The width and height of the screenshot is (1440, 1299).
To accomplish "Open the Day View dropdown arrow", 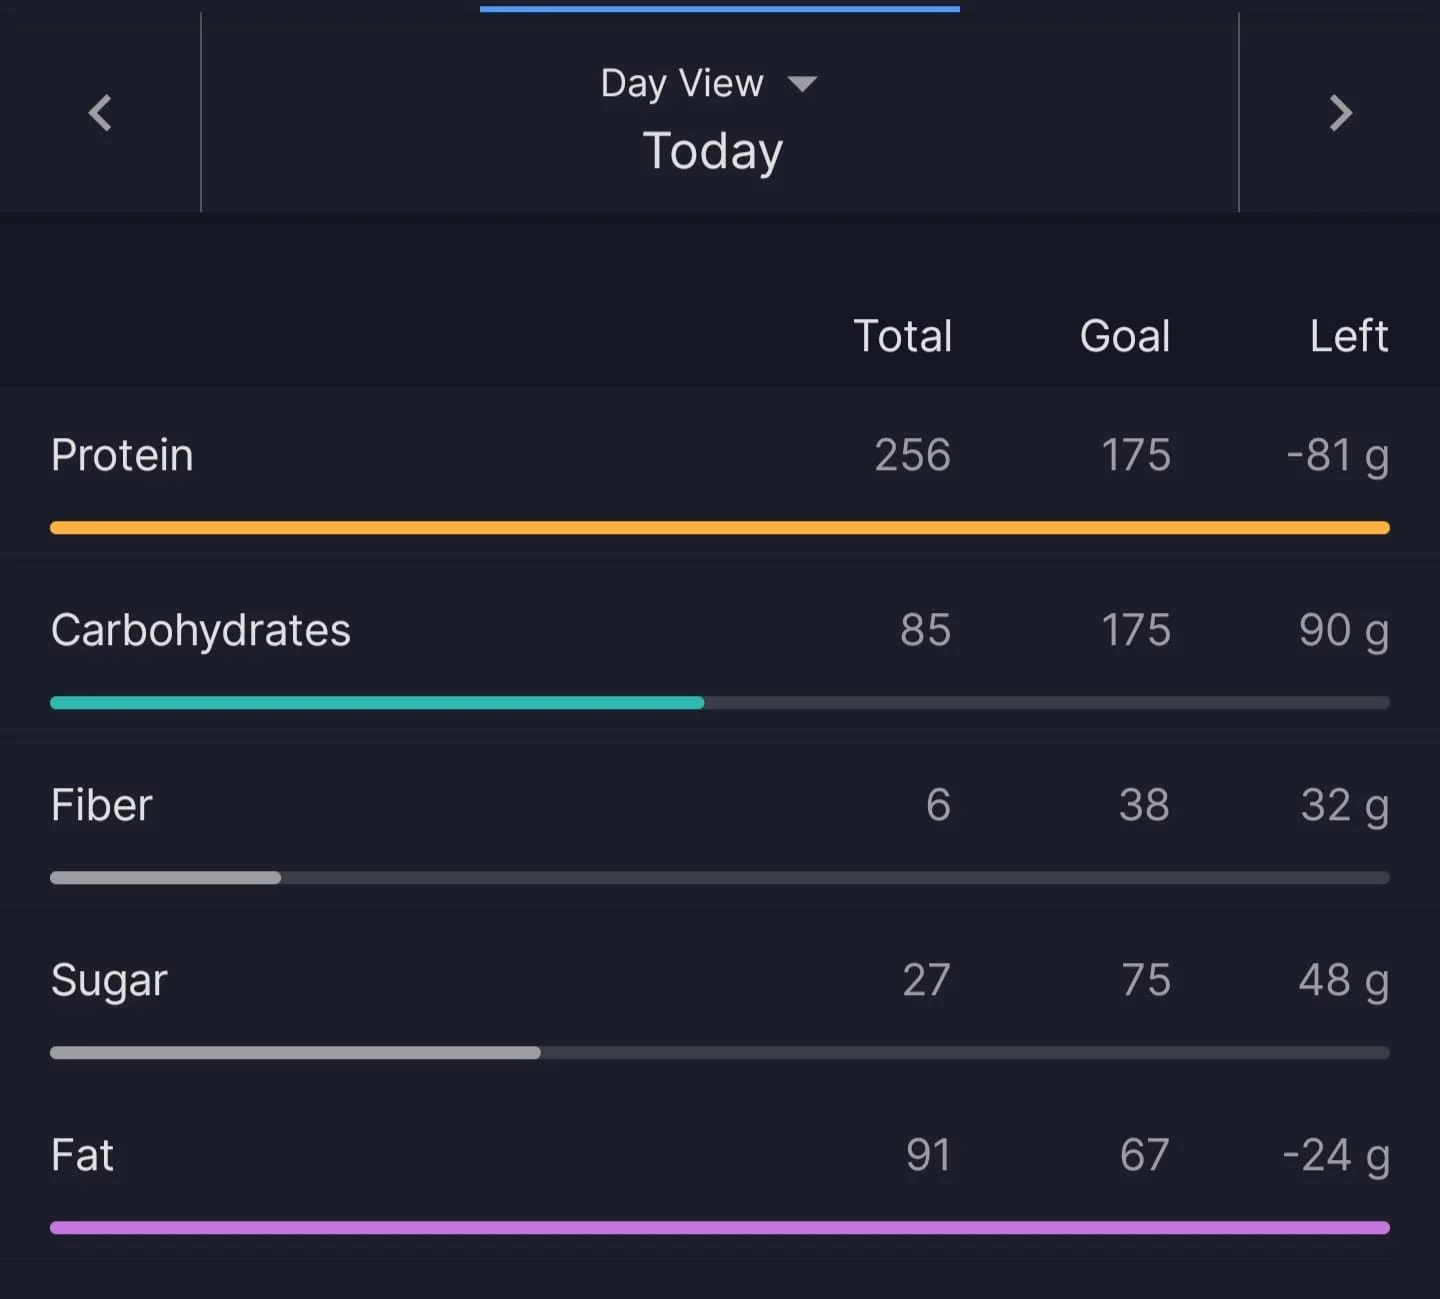I will coord(802,84).
